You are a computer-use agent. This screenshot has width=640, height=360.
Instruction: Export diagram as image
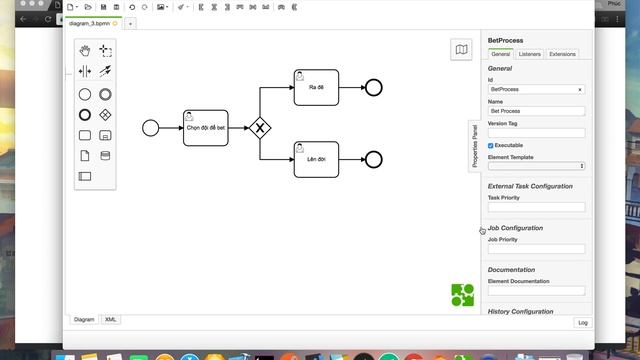(x=161, y=7)
